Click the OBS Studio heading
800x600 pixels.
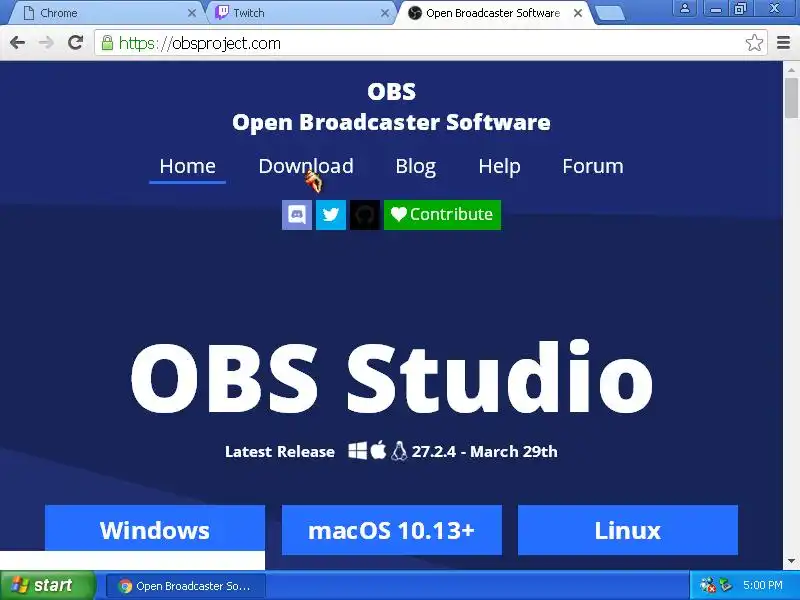pyautogui.click(x=392, y=378)
